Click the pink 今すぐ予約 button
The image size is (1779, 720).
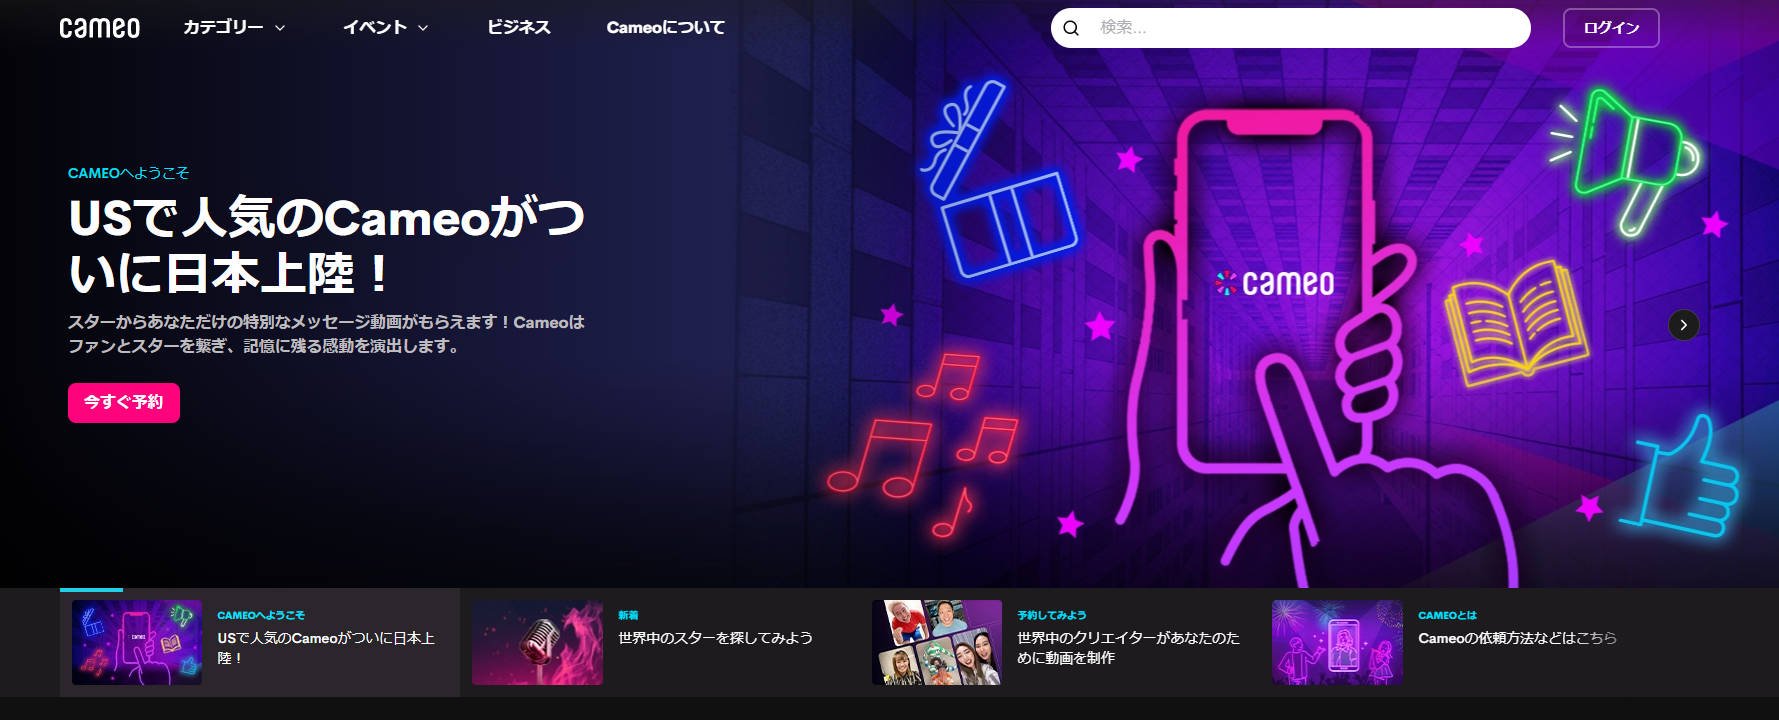pos(124,403)
